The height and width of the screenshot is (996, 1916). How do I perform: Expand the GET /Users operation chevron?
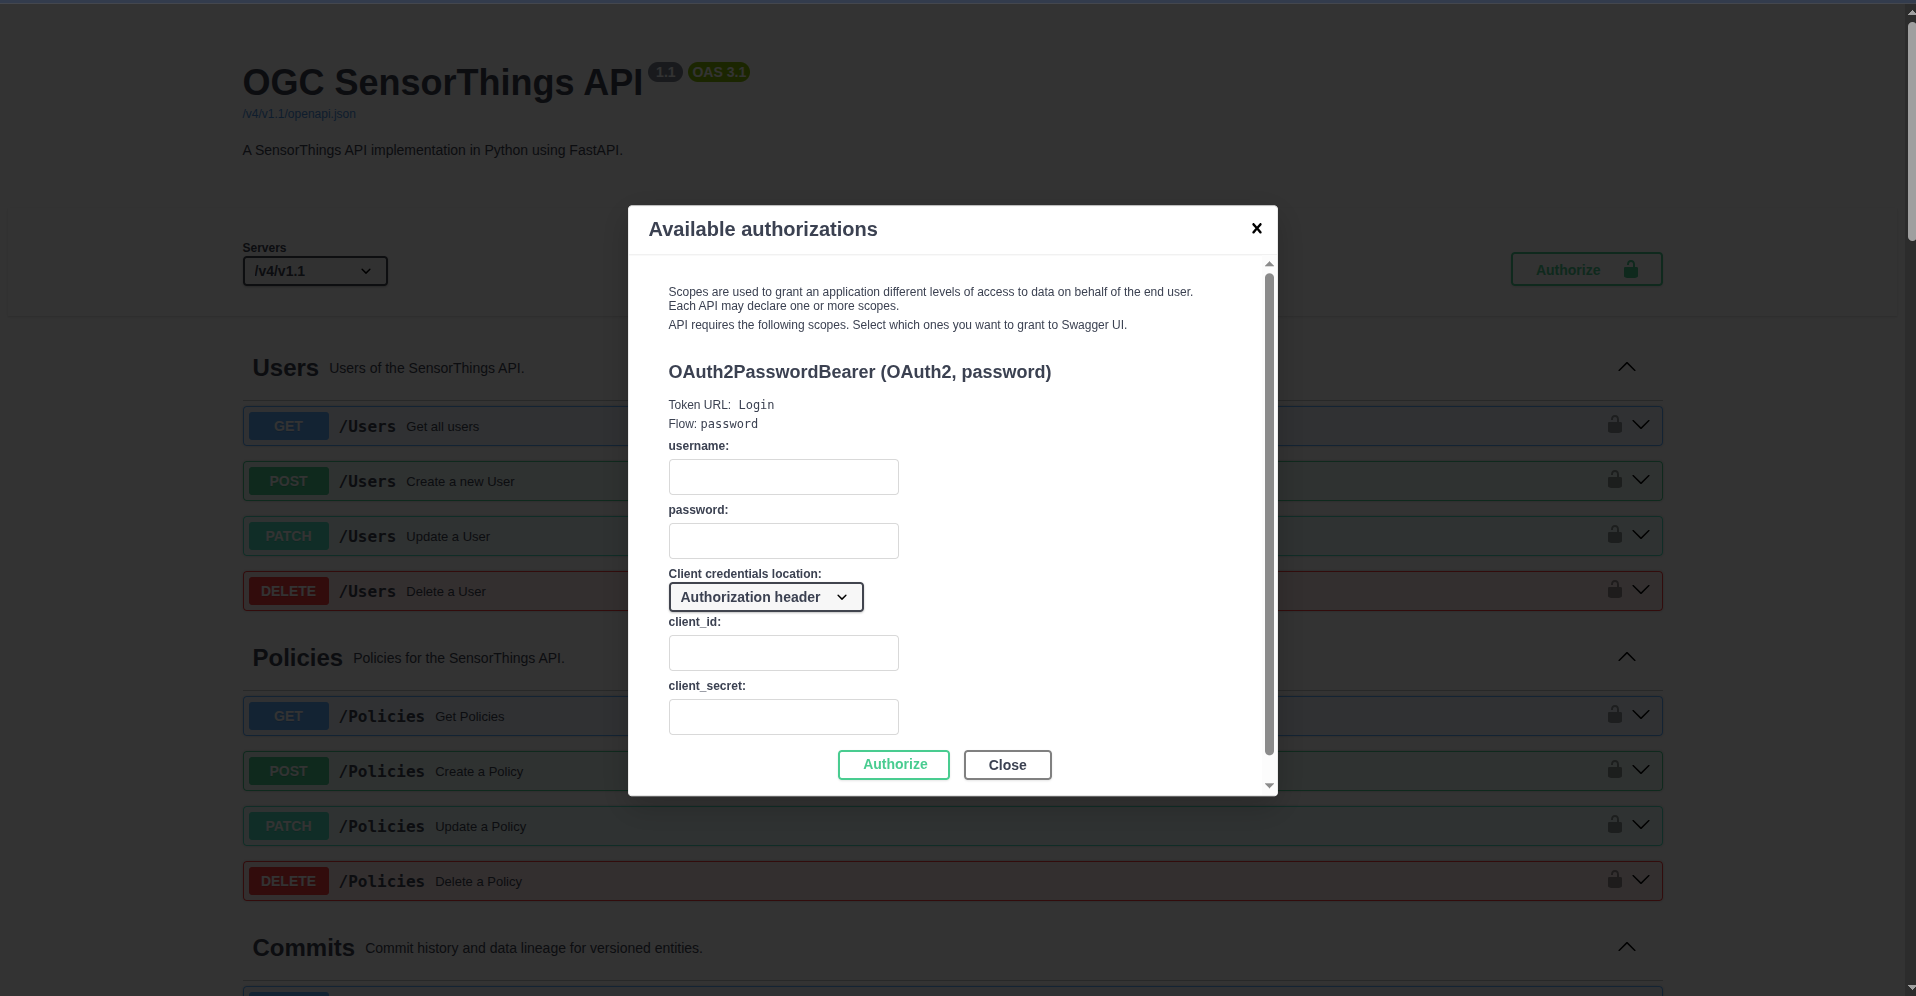(1641, 425)
